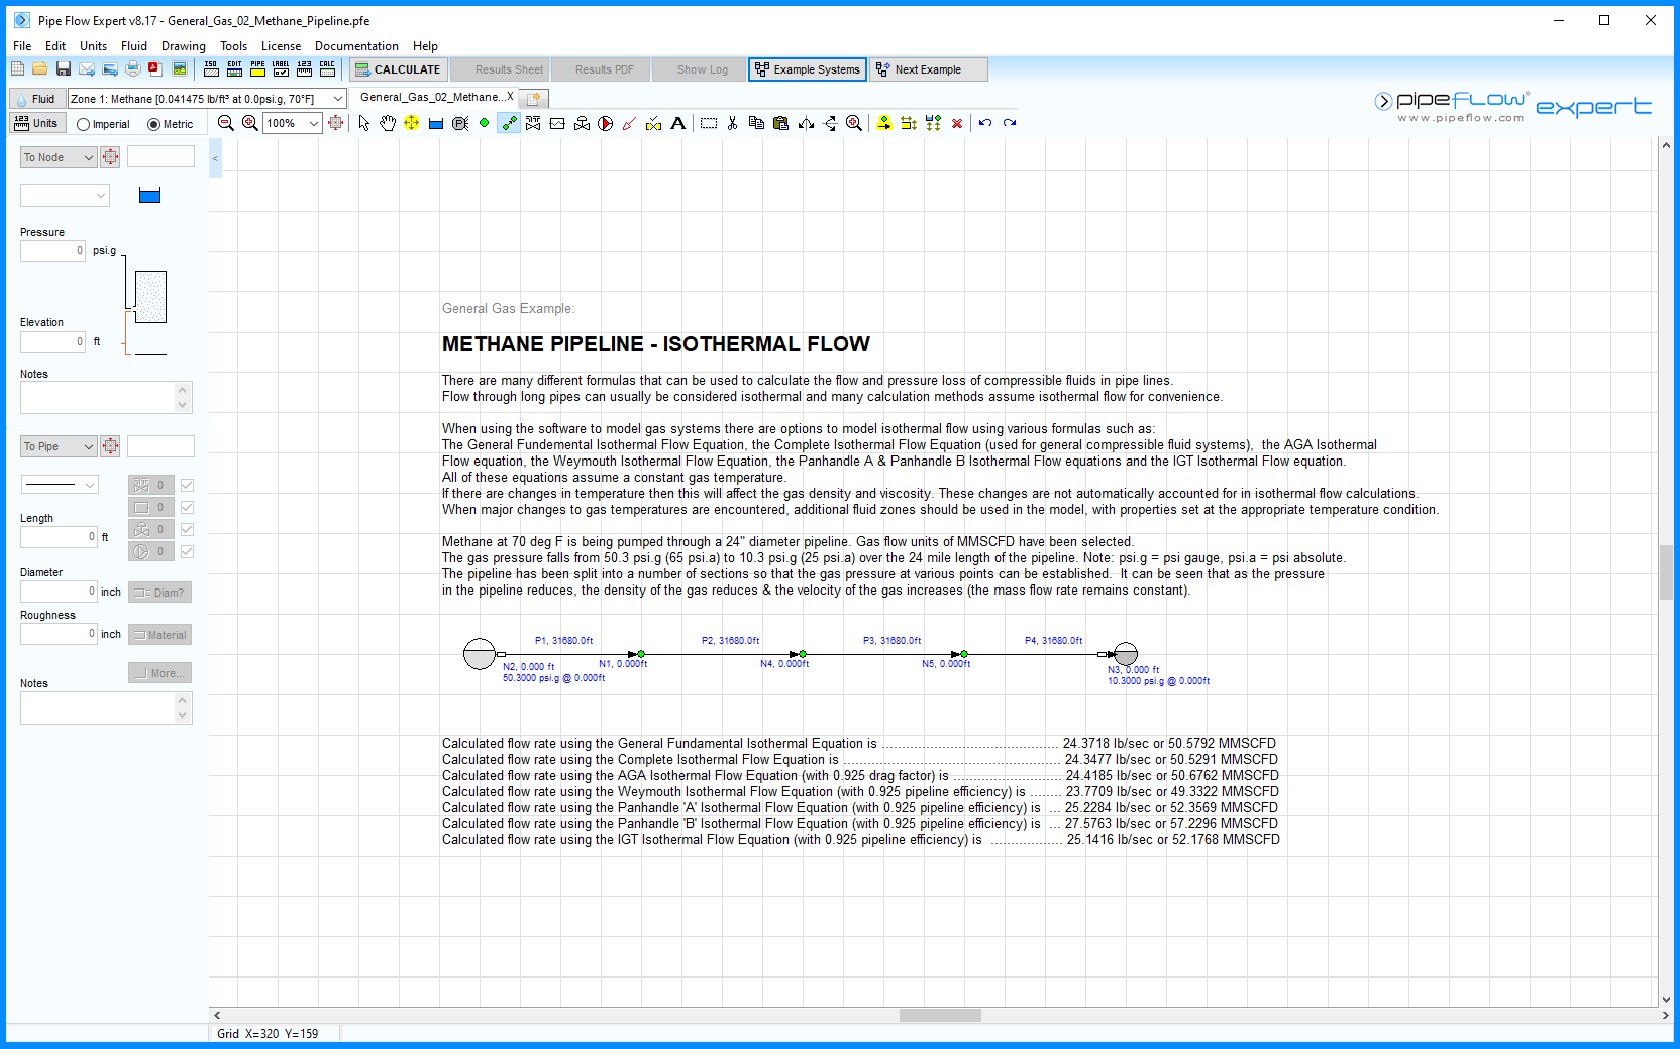The height and width of the screenshot is (1049, 1680).
Task: Click the horizontal scrollbar thumb
Action: tap(940, 1015)
